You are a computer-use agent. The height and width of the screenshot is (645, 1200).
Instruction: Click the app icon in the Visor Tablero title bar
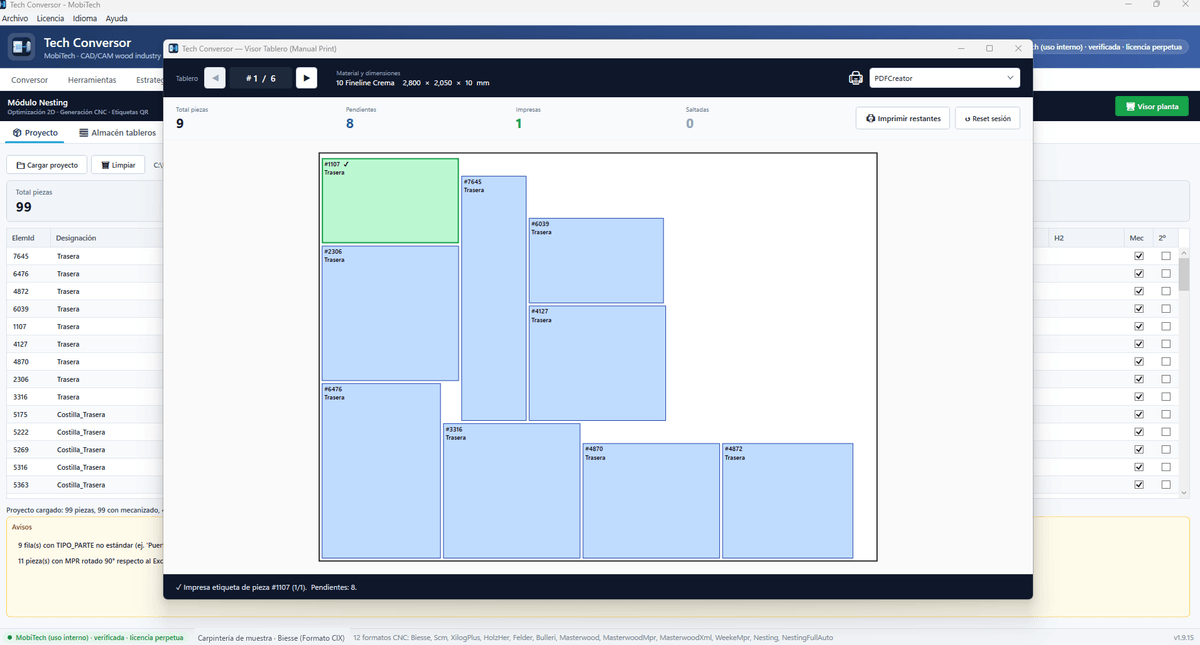coord(173,48)
